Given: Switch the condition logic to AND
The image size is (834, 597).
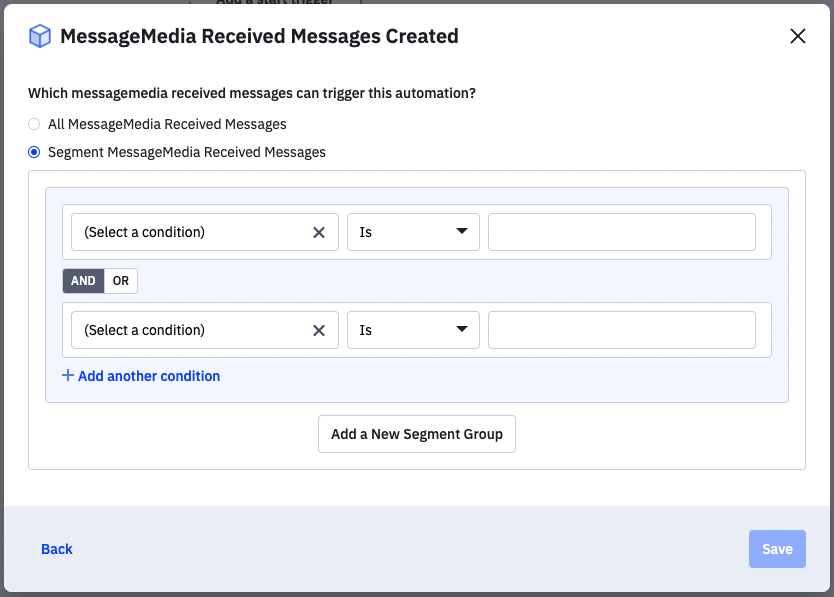Looking at the screenshot, I should (x=83, y=281).
